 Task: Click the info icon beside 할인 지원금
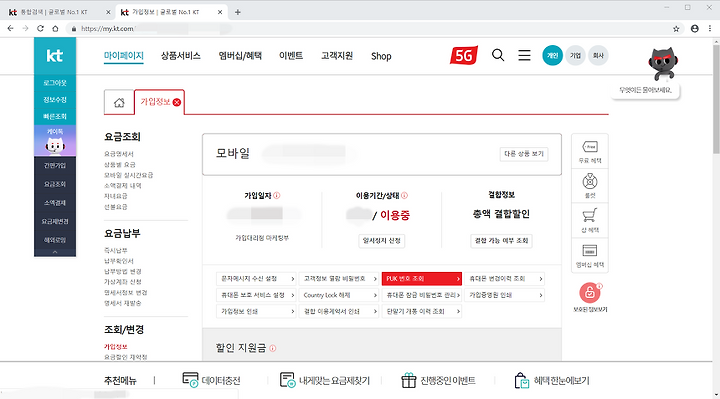(273, 348)
